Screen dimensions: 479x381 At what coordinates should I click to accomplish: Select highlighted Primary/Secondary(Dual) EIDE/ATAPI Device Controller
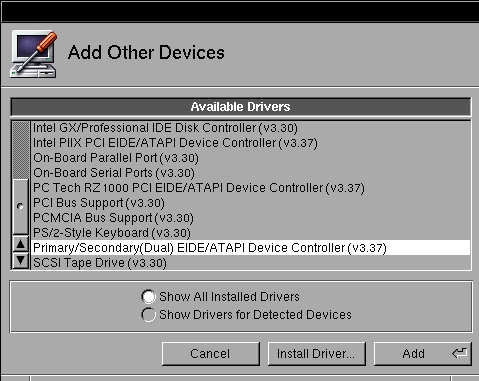coord(251,248)
